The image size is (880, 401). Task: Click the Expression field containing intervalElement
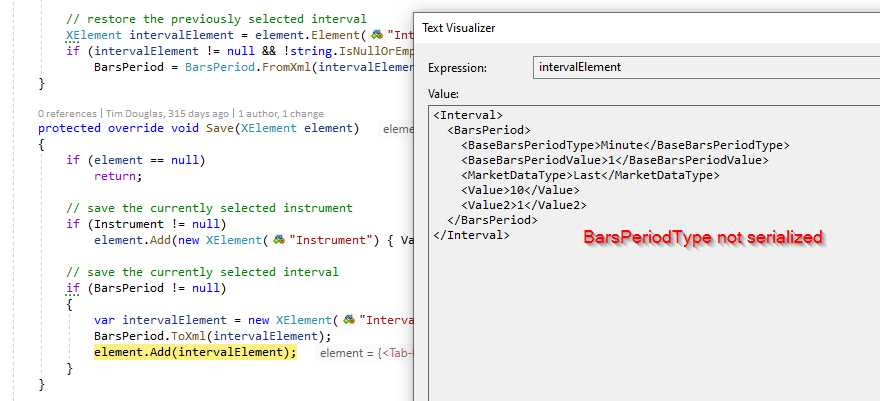click(x=706, y=67)
